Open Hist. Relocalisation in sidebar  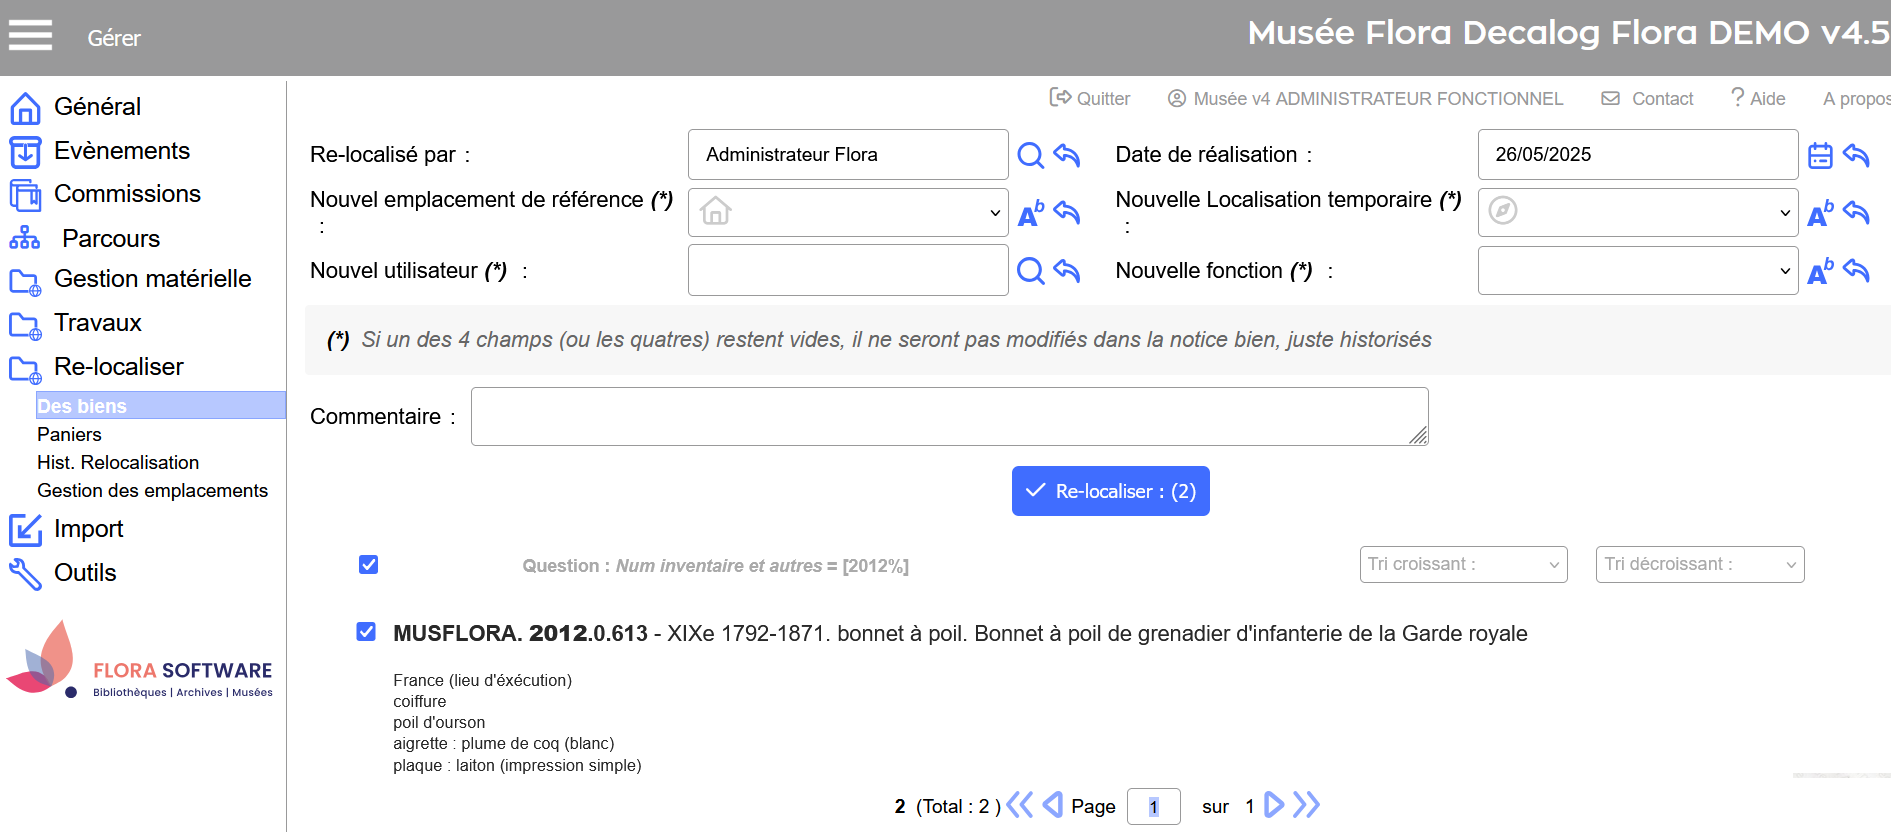click(118, 462)
